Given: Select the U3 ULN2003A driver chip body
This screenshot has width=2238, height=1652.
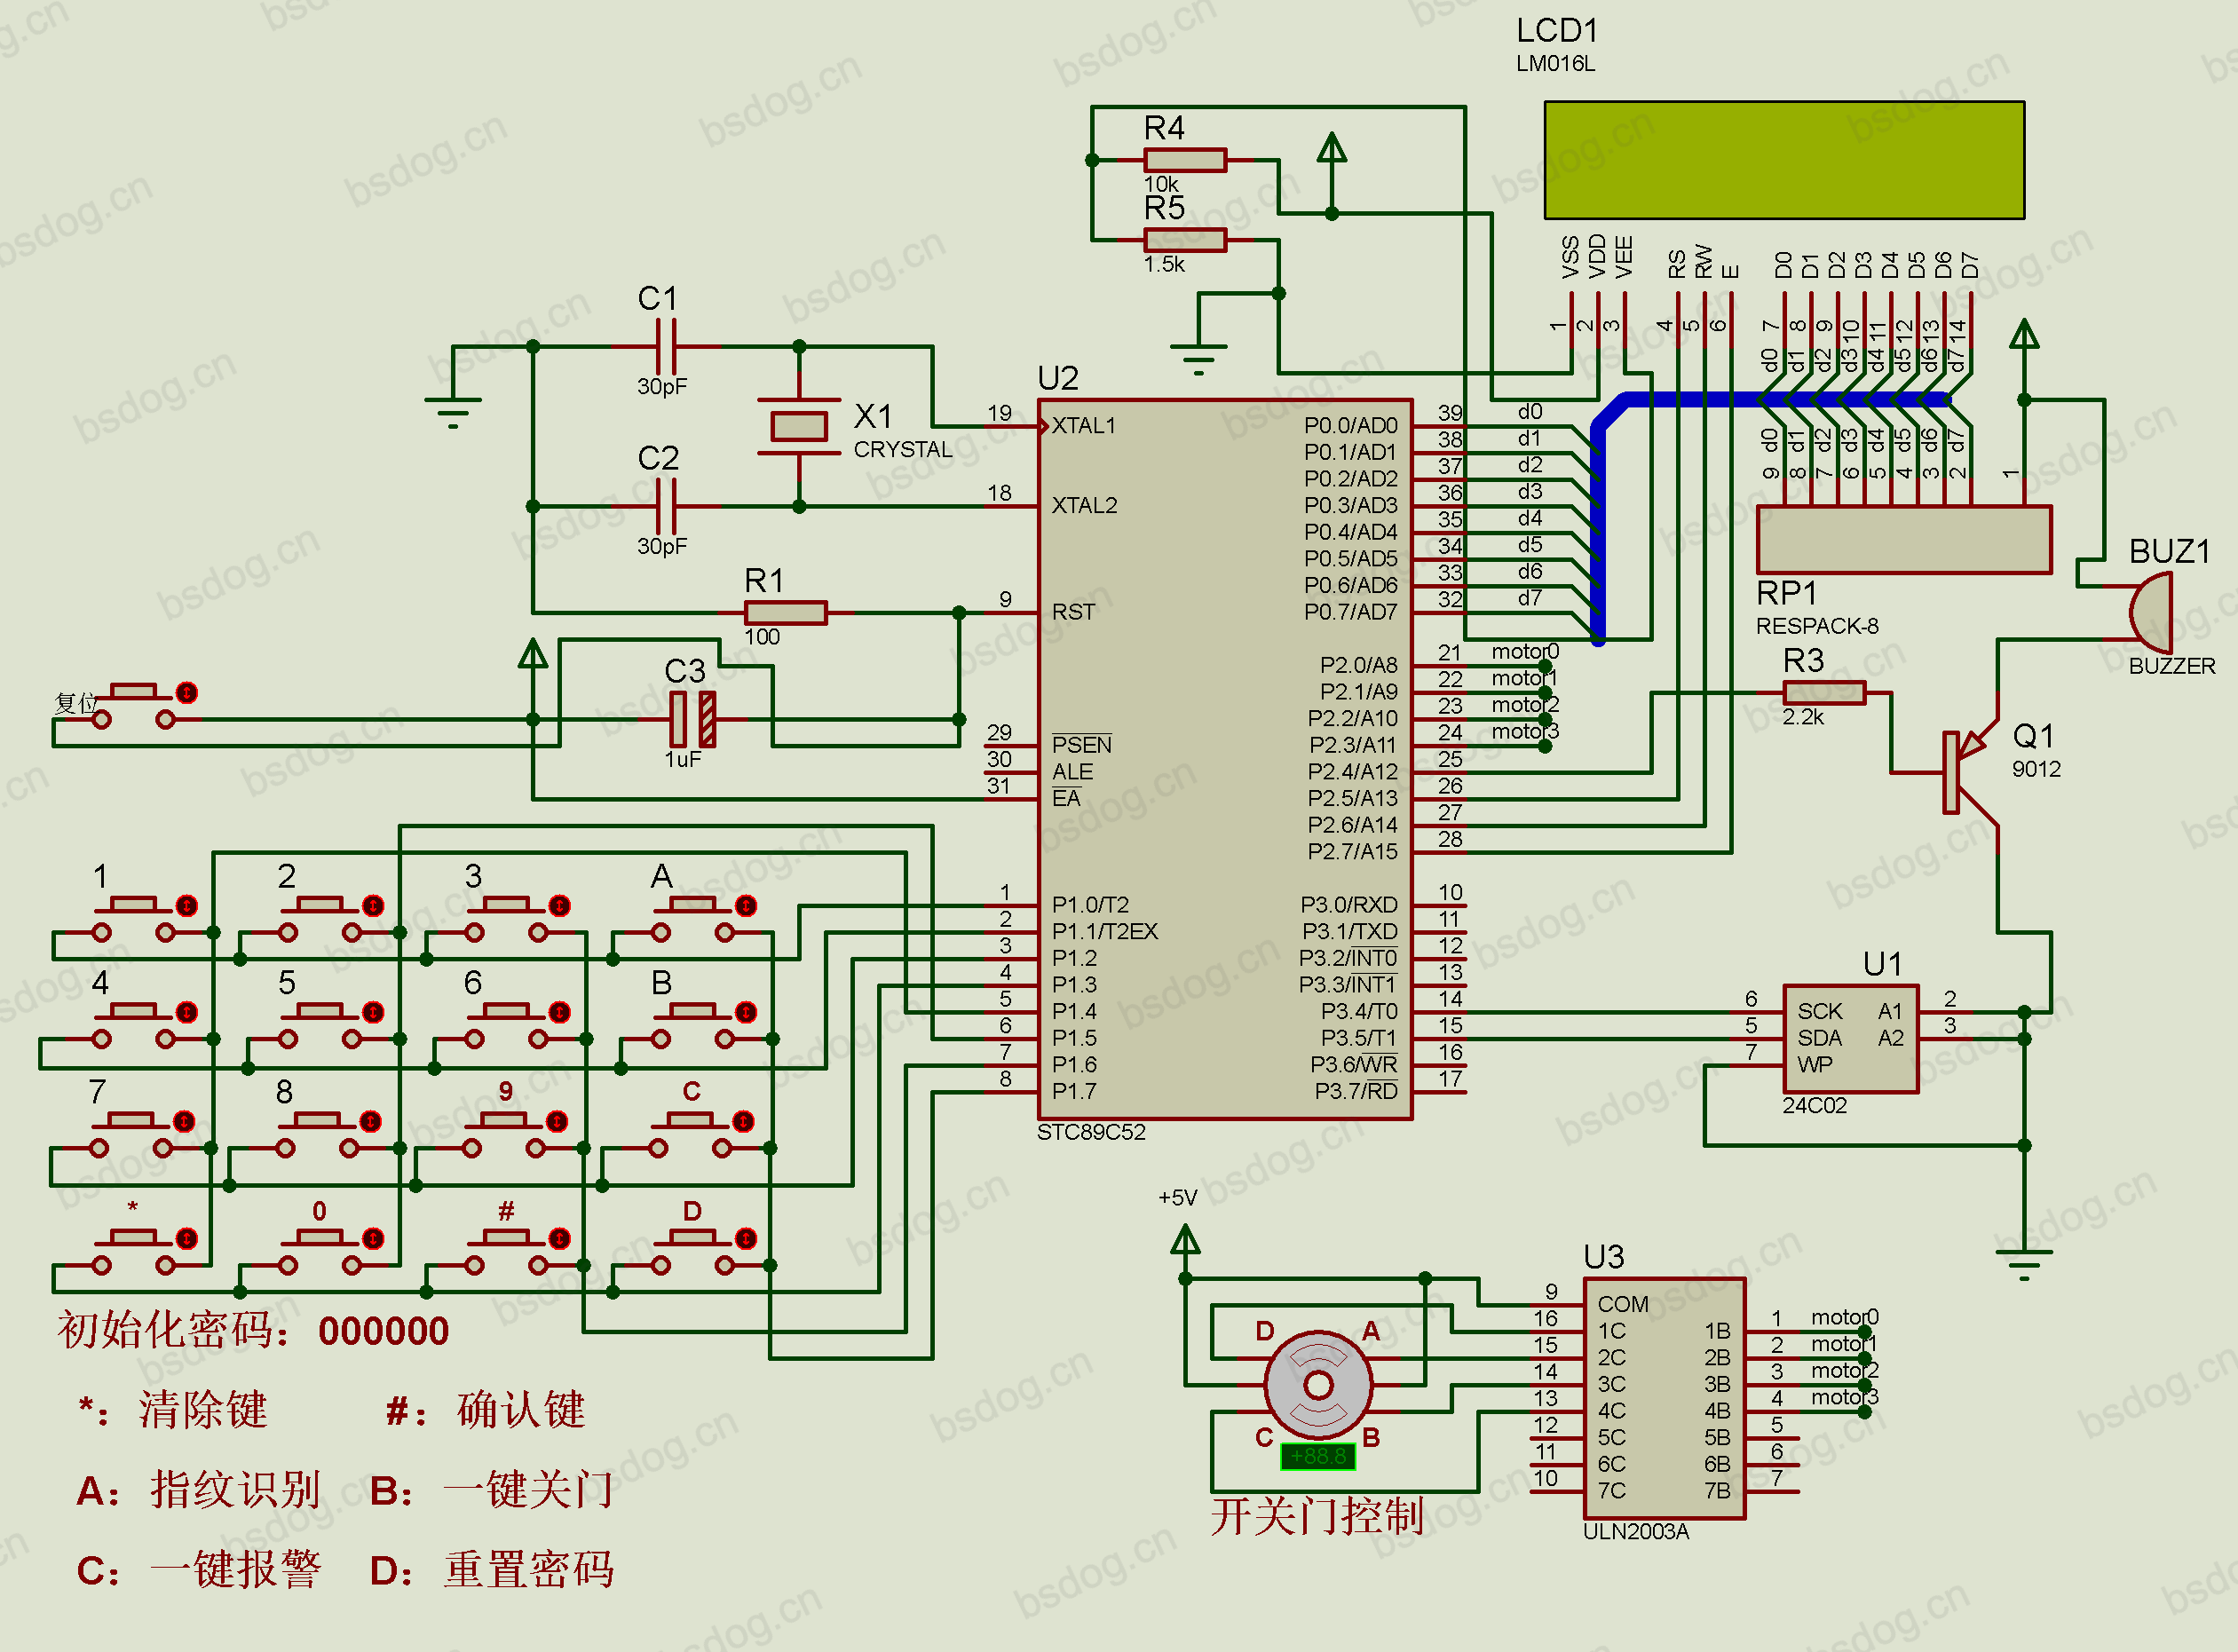Looking at the screenshot, I should click(x=1665, y=1399).
